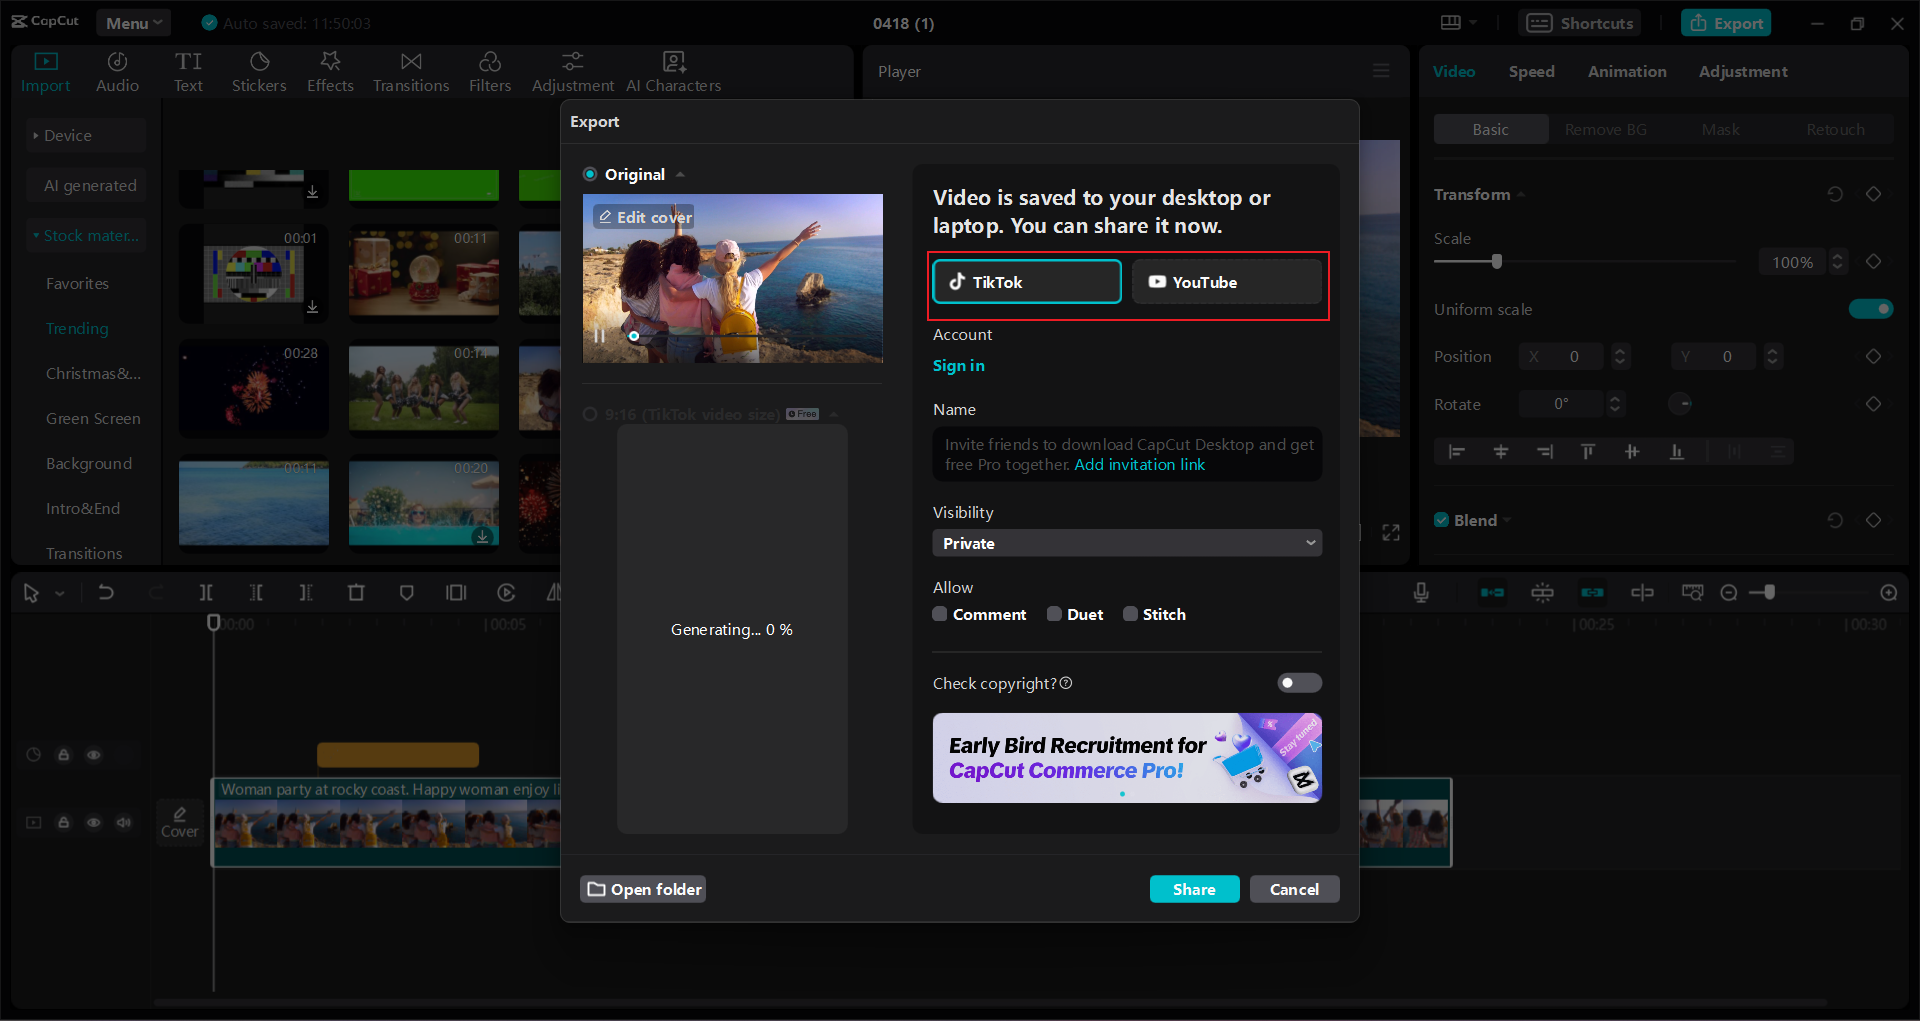Select the Trending category
Screen dimensions: 1920x1021
pos(77,328)
